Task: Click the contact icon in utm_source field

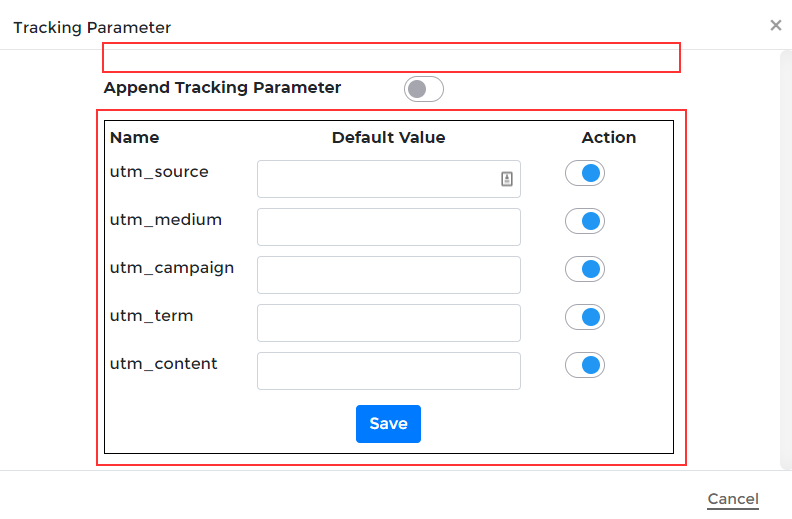Action: pyautogui.click(x=507, y=179)
